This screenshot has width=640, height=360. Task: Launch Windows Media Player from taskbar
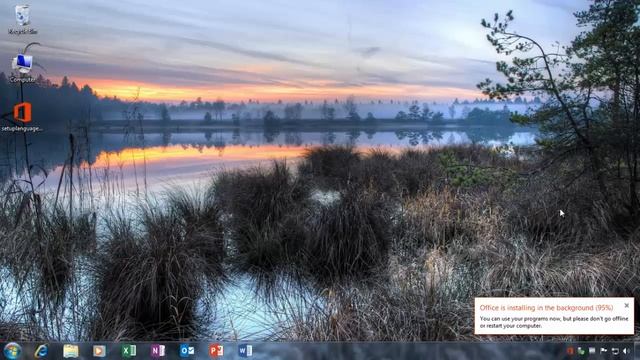pyautogui.click(x=99, y=351)
